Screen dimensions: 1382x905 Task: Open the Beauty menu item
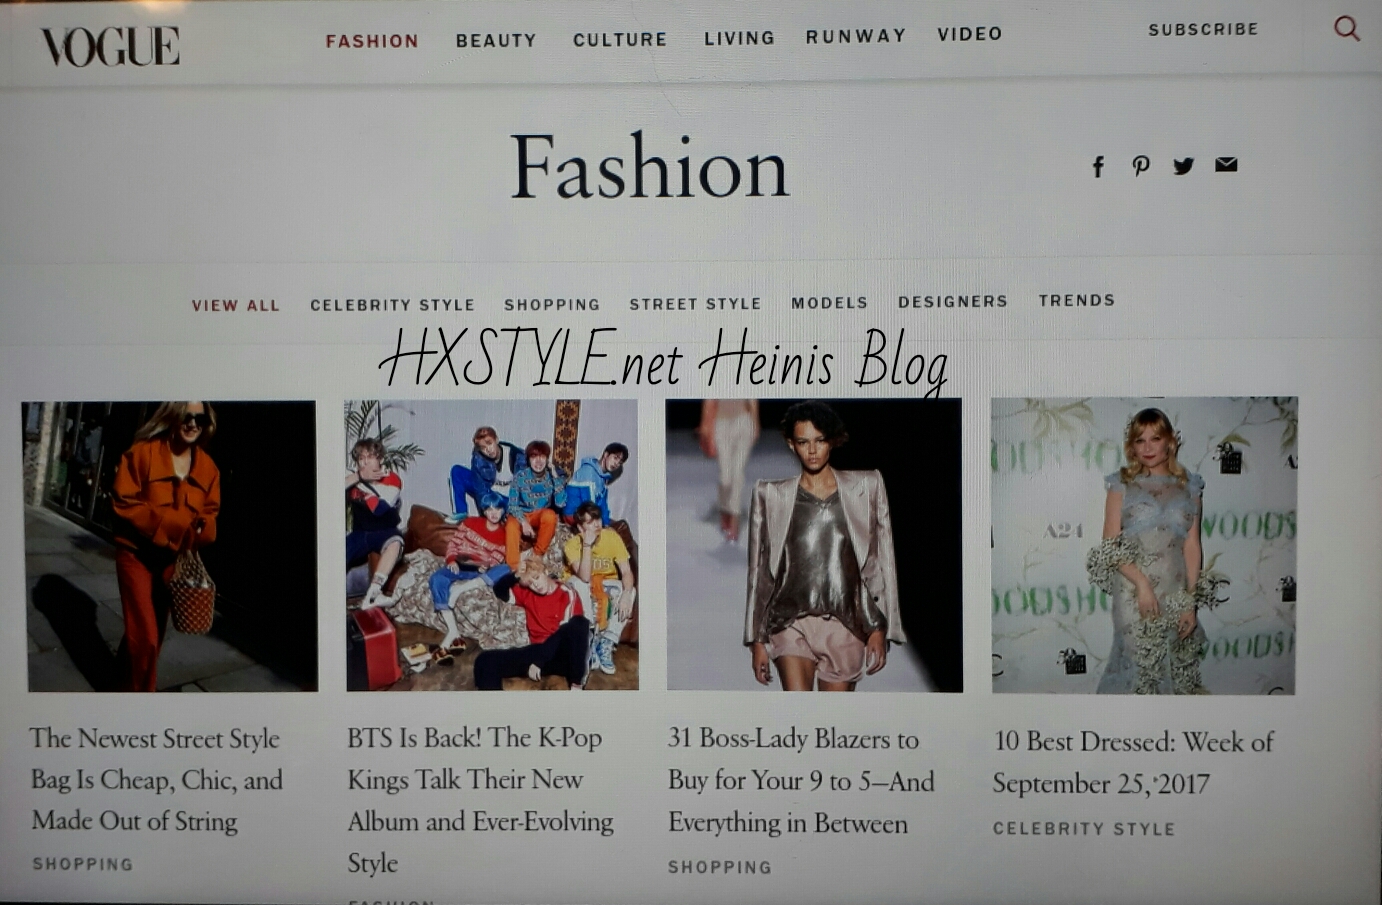[496, 40]
